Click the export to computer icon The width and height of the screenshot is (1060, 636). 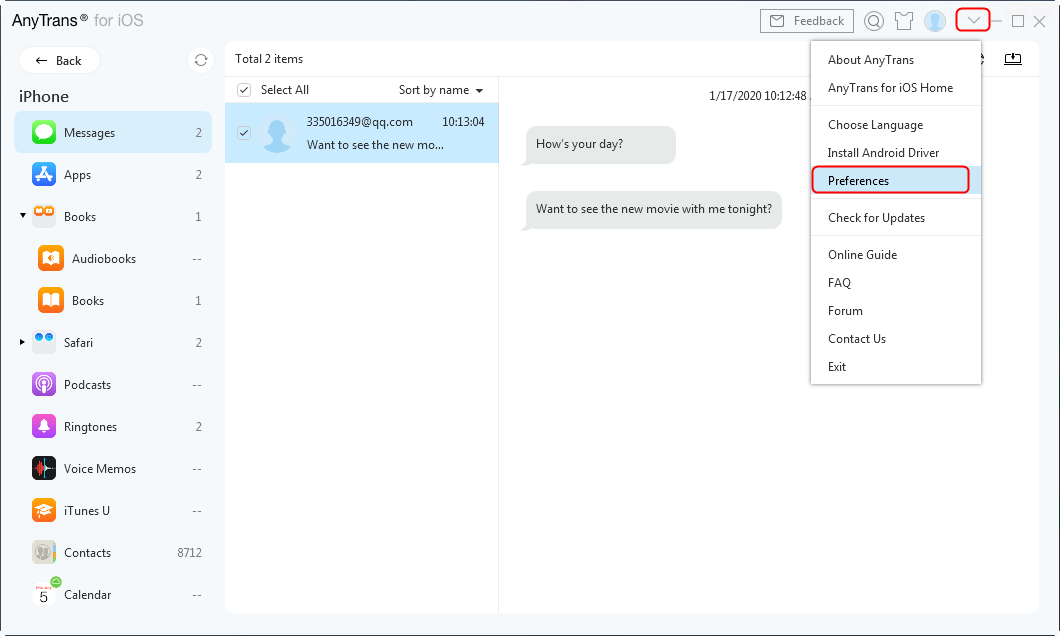click(x=1013, y=59)
